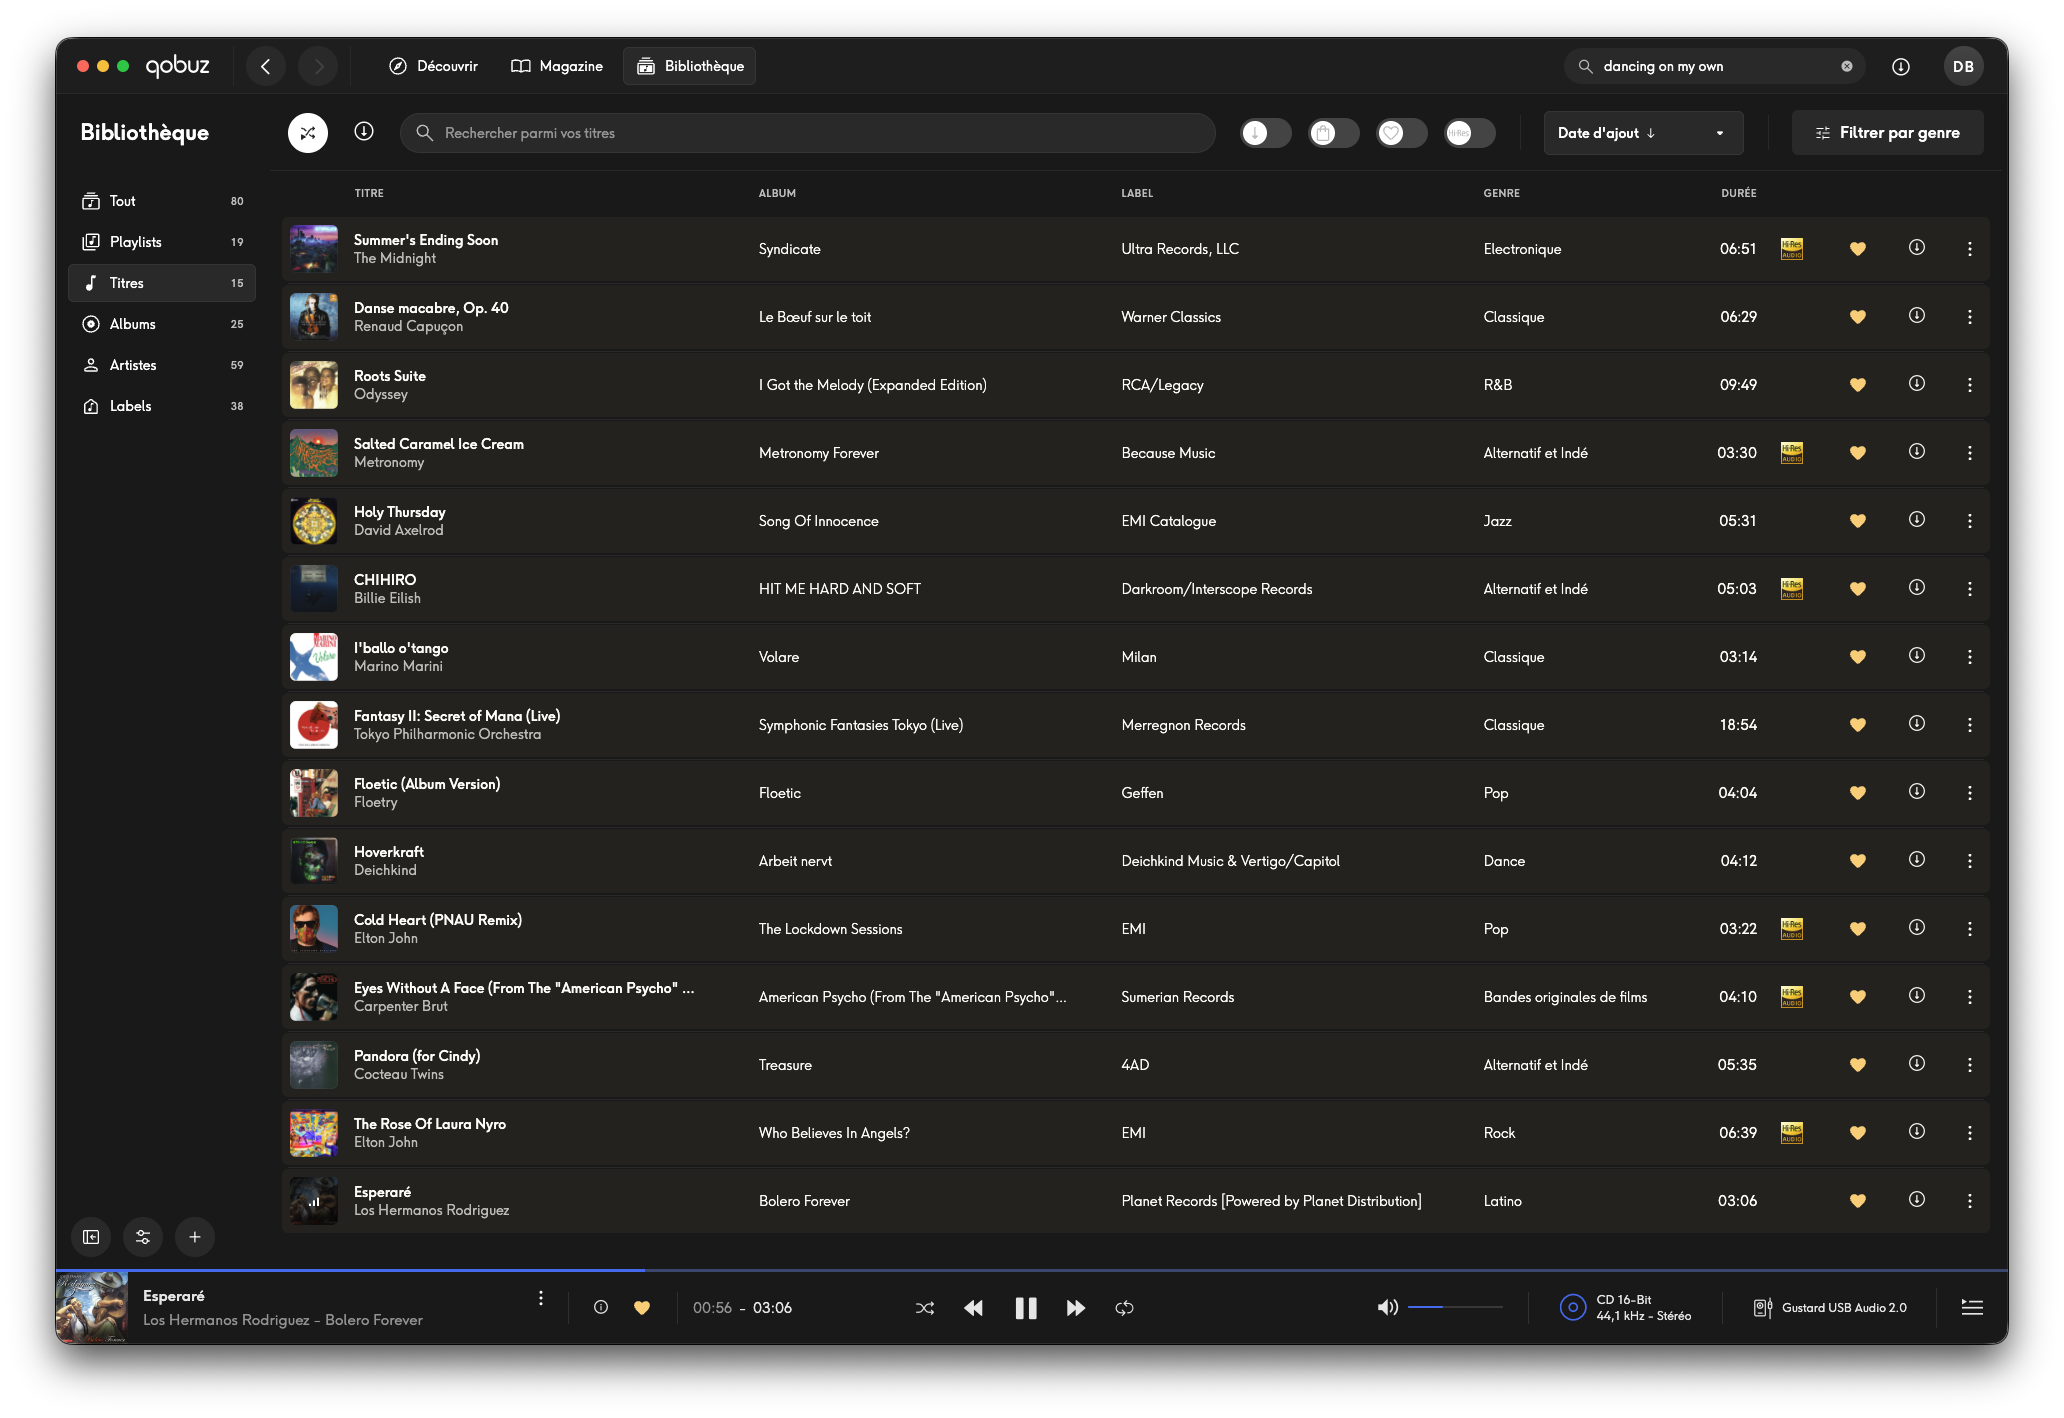Image resolution: width=2064 pixels, height=1418 pixels.
Task: Shuffle the library tracks with the shuffle button
Action: coord(308,133)
